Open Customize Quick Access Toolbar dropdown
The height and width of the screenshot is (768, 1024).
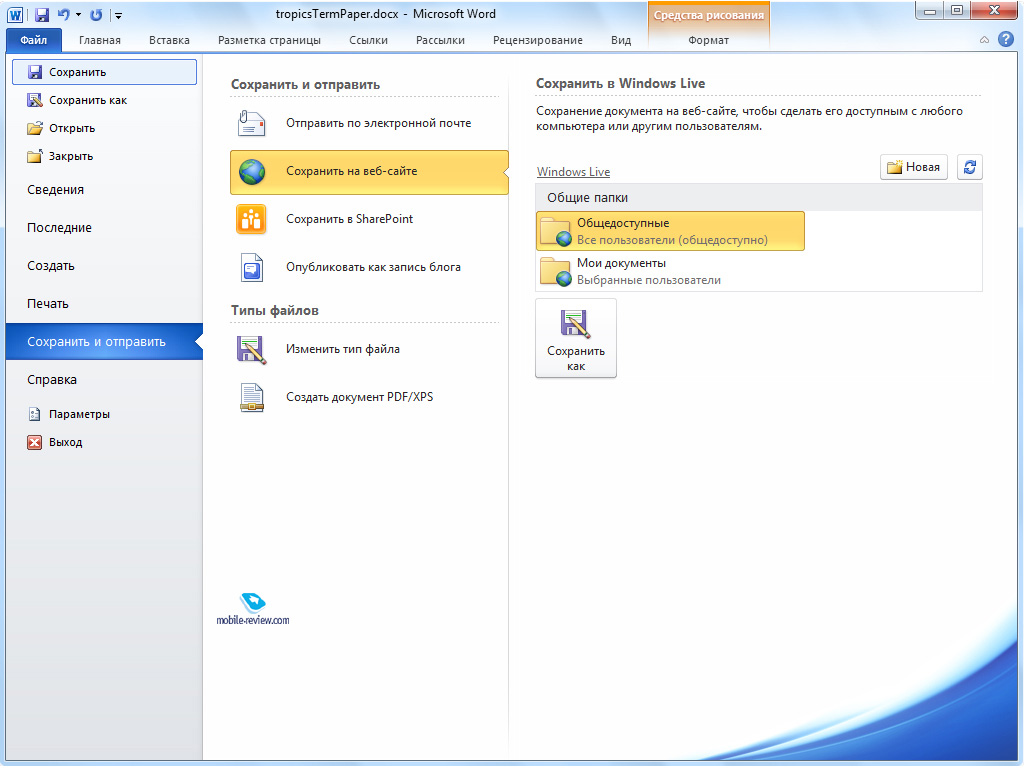click(118, 16)
